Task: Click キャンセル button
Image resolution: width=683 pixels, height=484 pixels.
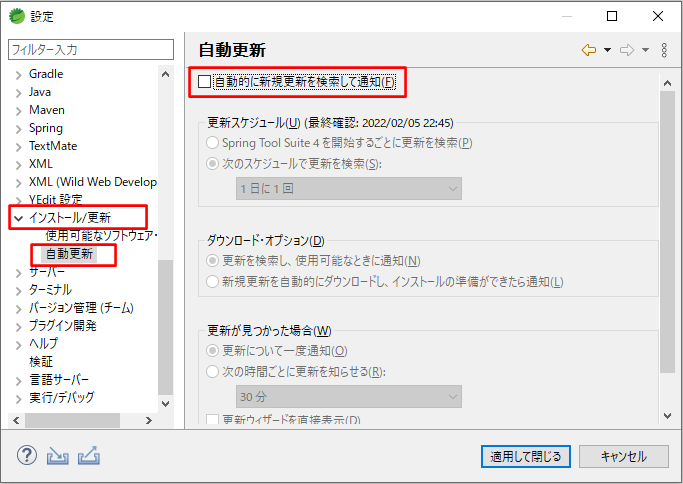Action: [624, 456]
